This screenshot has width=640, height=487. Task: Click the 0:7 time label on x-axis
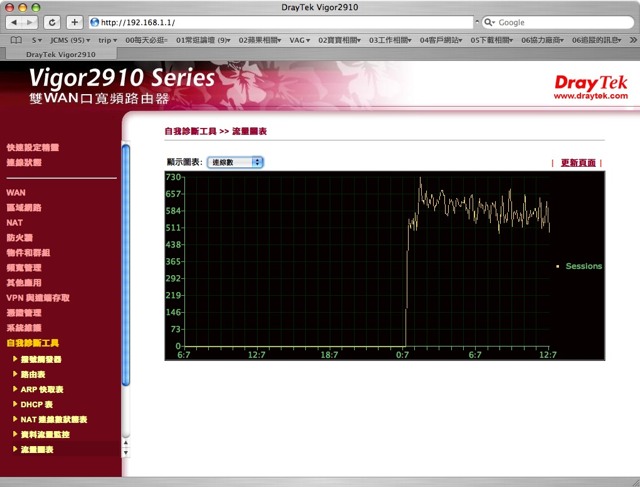coord(402,355)
